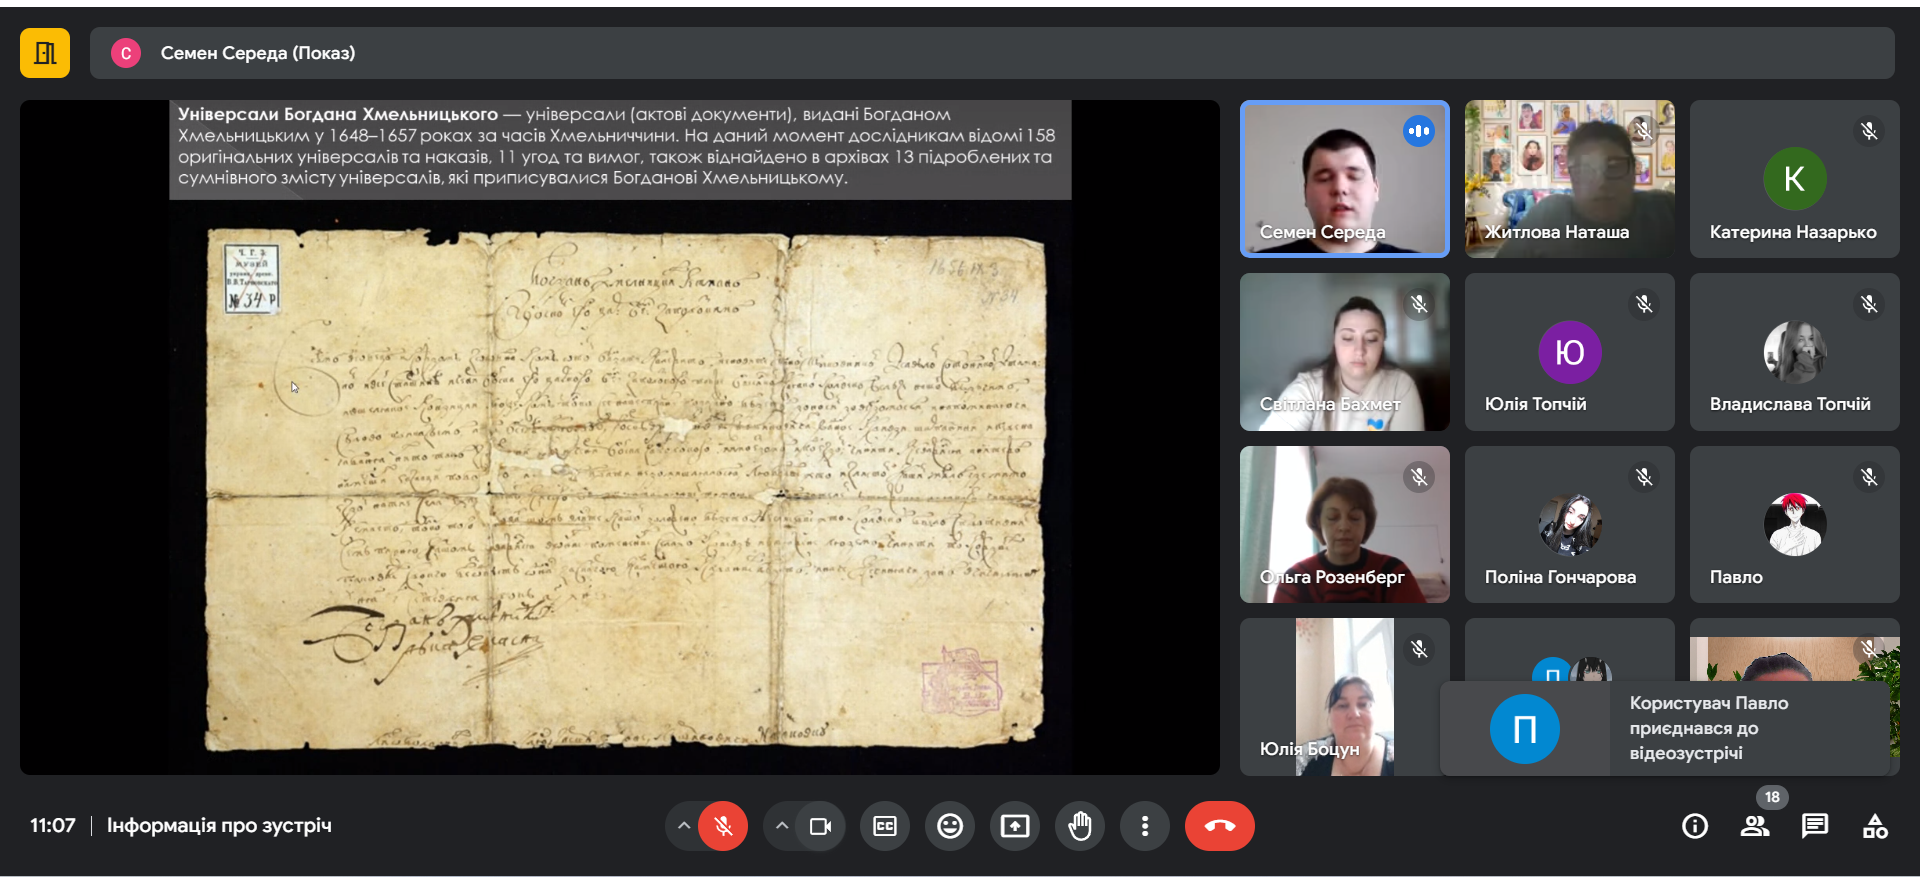The image size is (1920, 877).
Task: Expand audio settings arrow beside microphone
Action: 684,826
